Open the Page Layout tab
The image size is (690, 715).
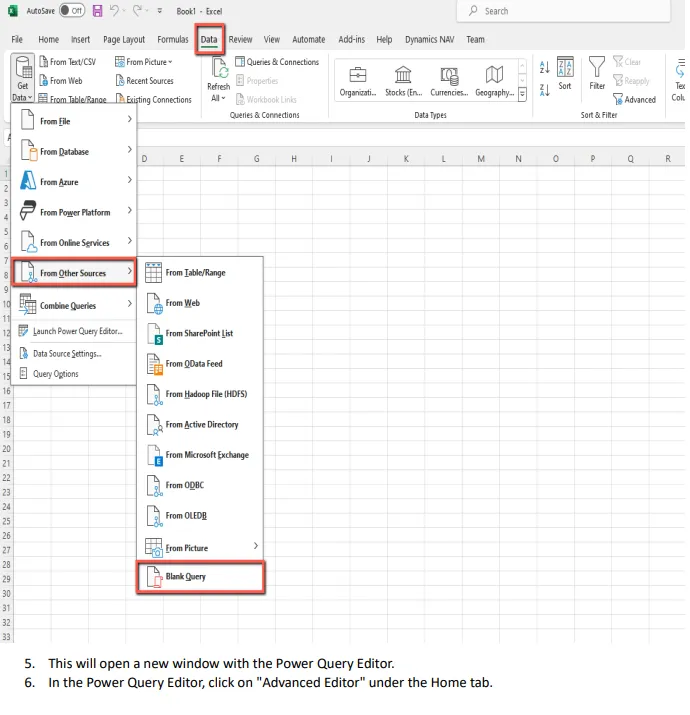point(124,40)
